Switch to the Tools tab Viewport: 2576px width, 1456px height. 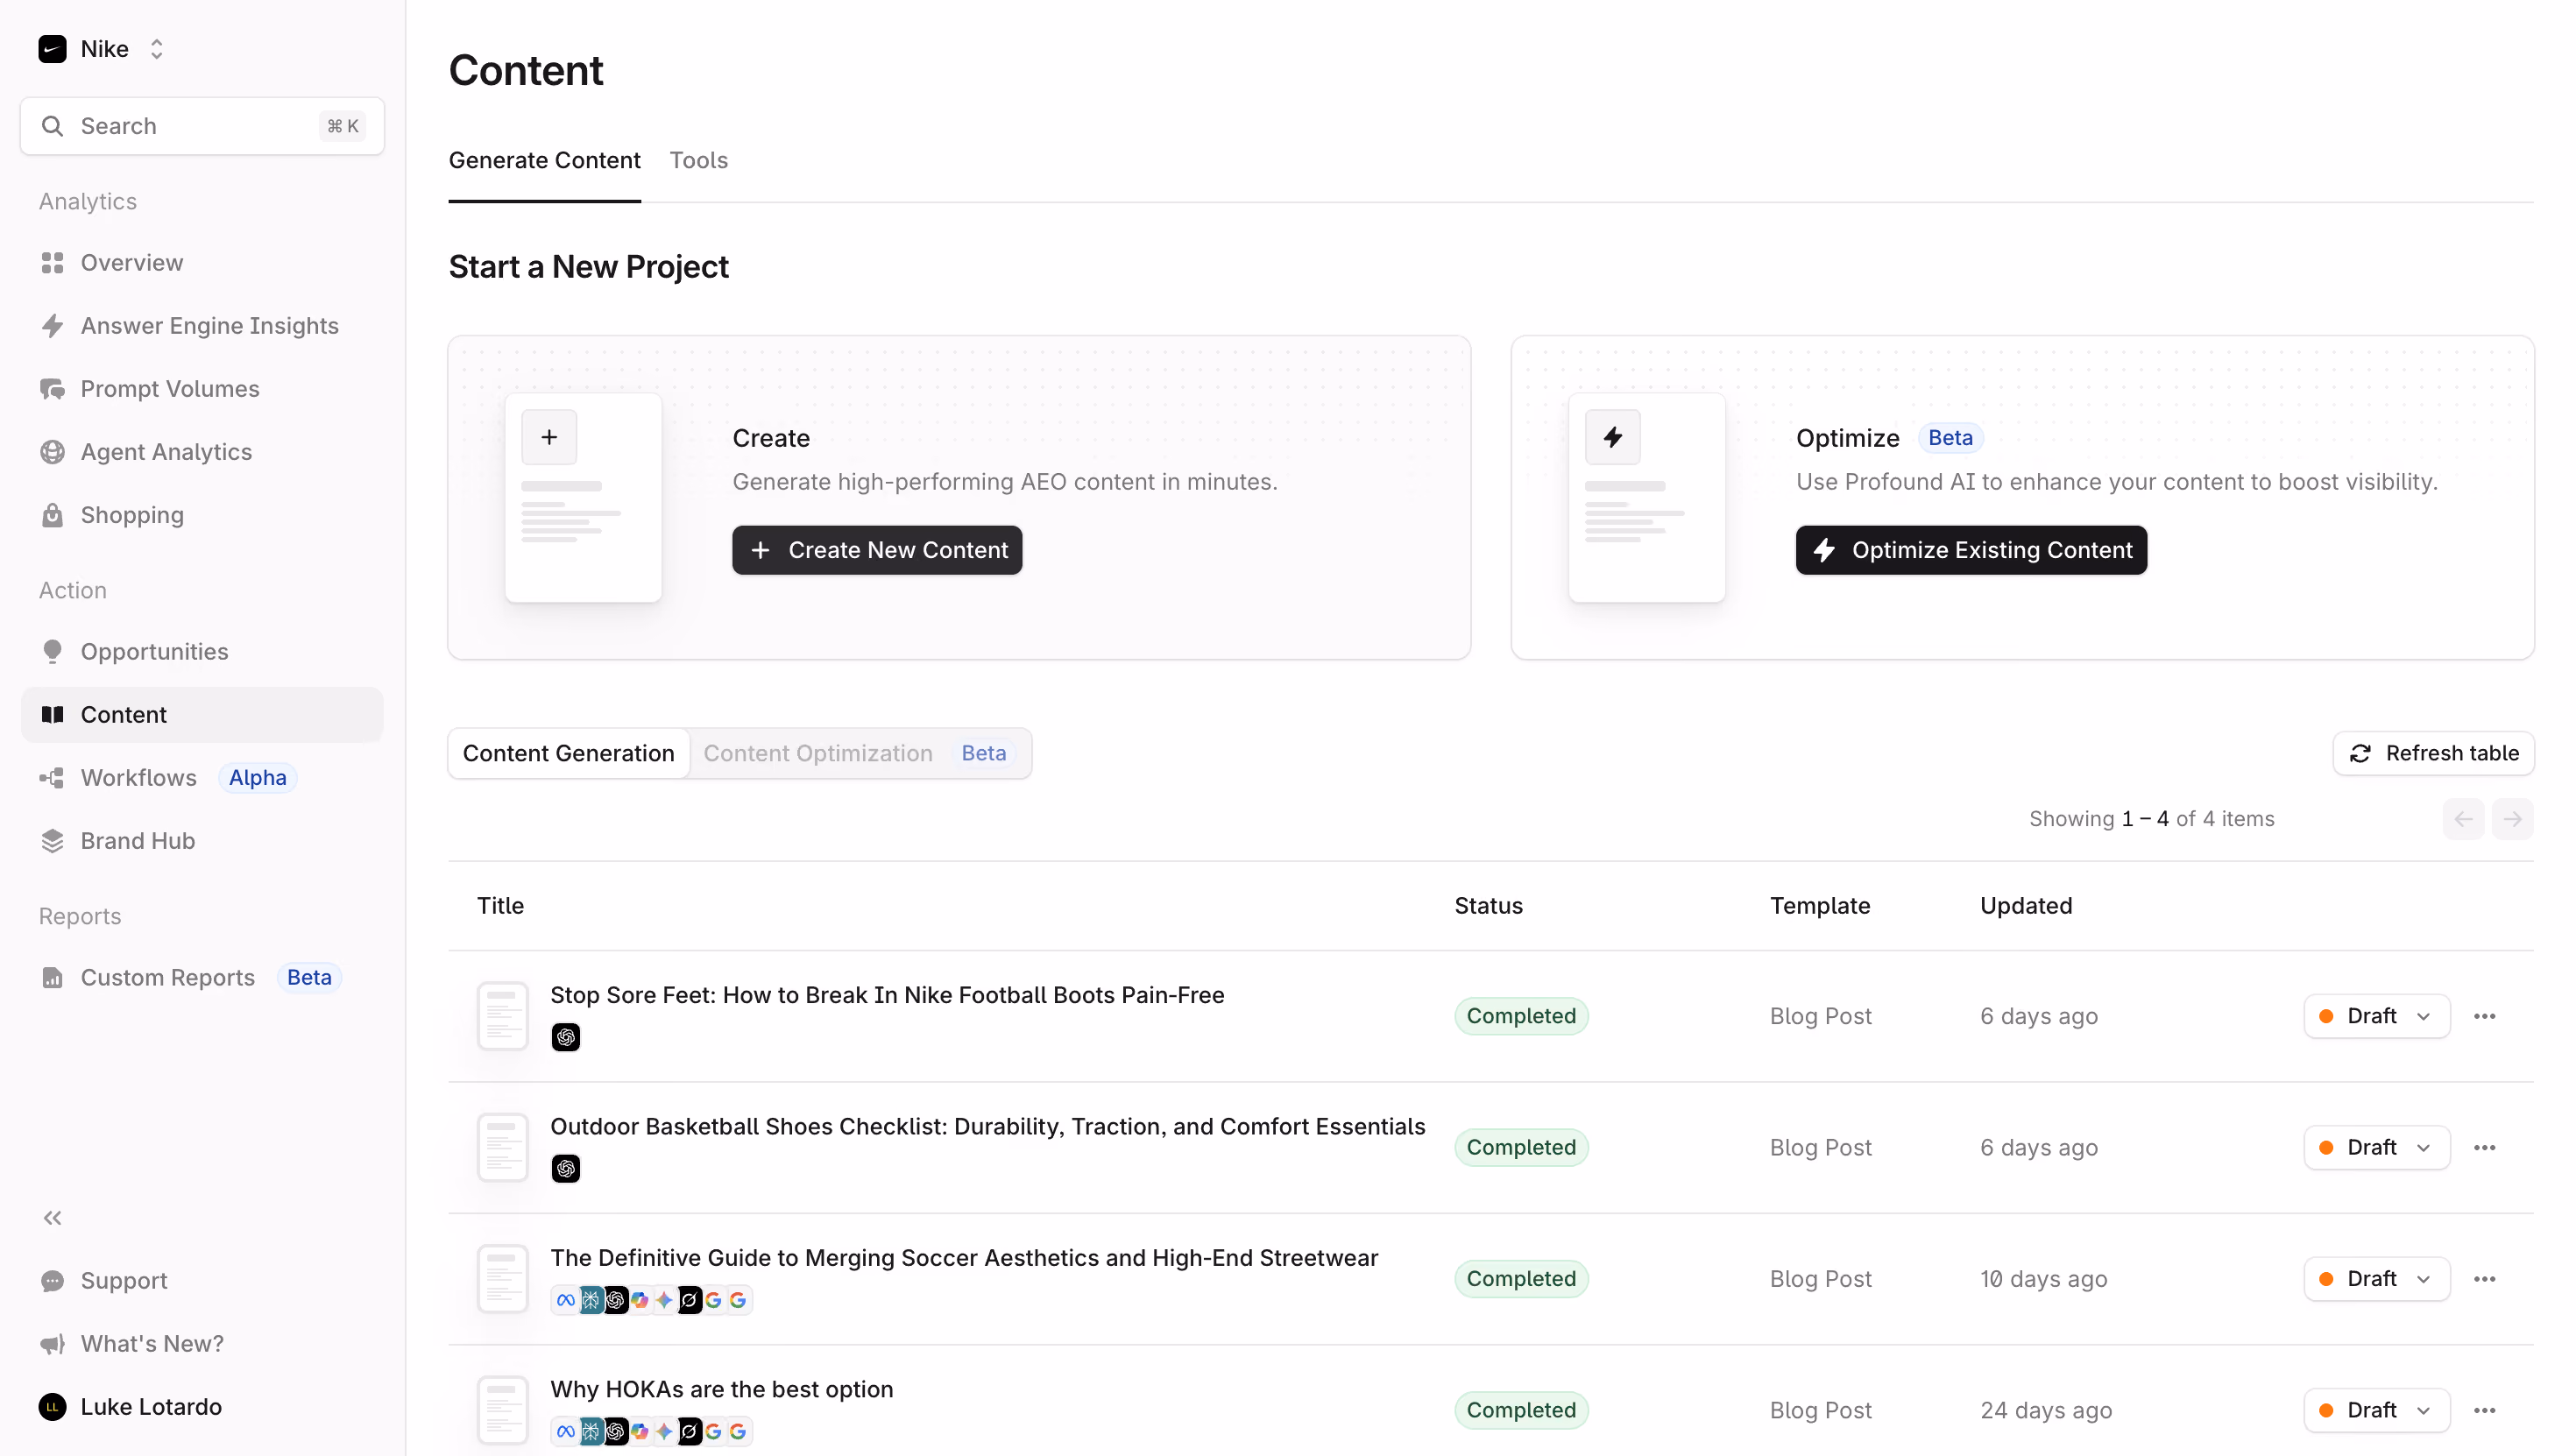698,160
